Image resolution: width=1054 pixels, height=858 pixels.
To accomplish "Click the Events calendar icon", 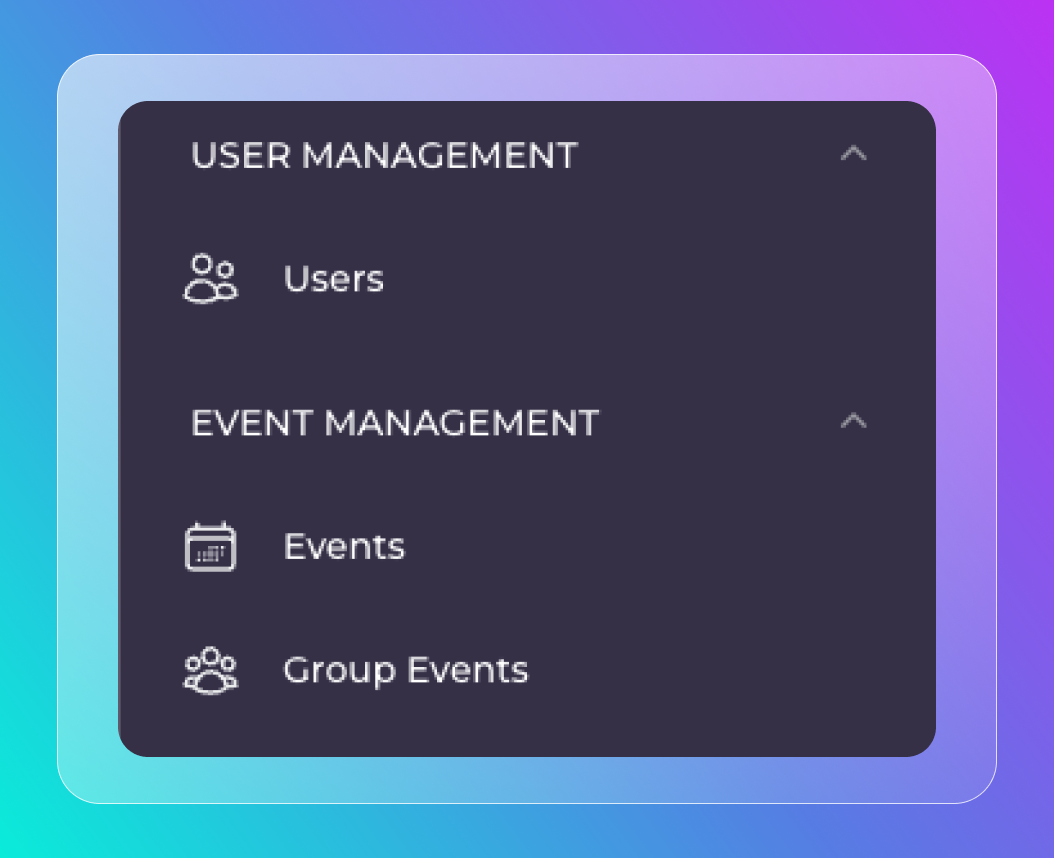I will click(x=210, y=547).
